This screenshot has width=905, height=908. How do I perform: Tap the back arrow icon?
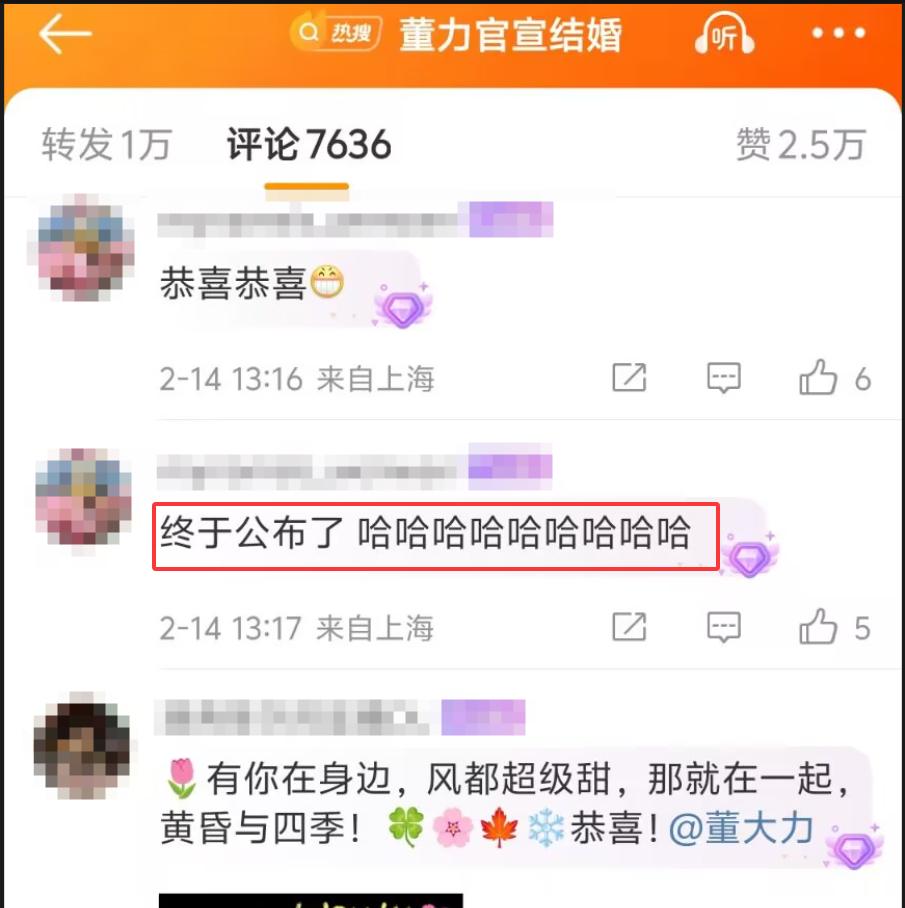click(65, 34)
